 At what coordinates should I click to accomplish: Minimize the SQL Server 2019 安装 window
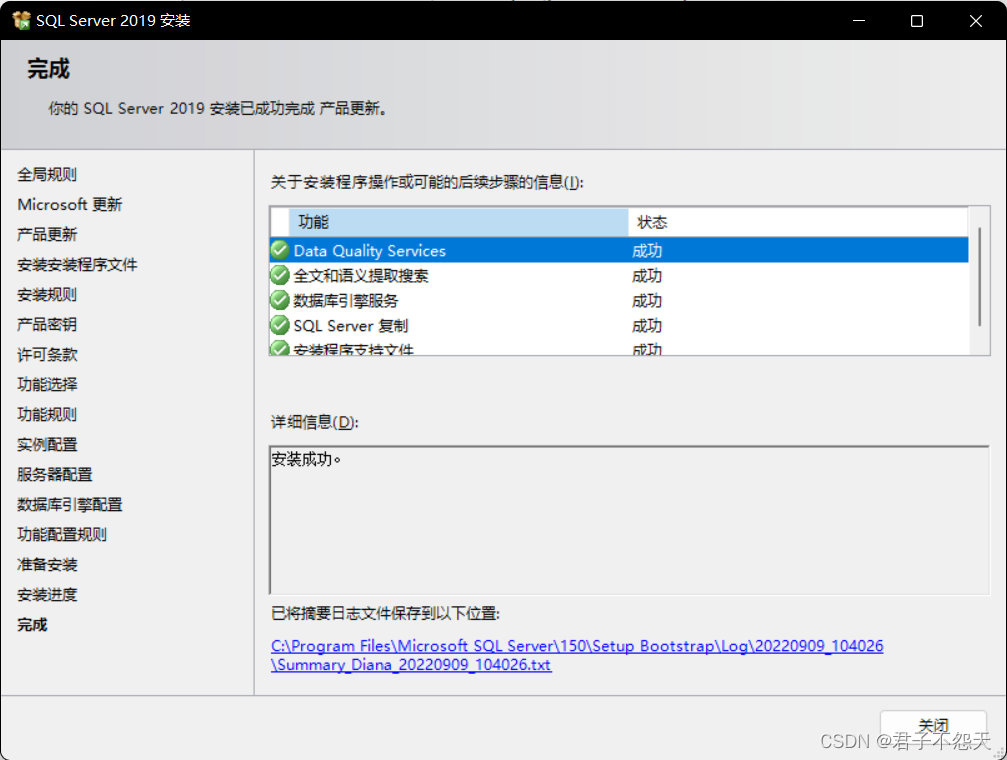[859, 21]
